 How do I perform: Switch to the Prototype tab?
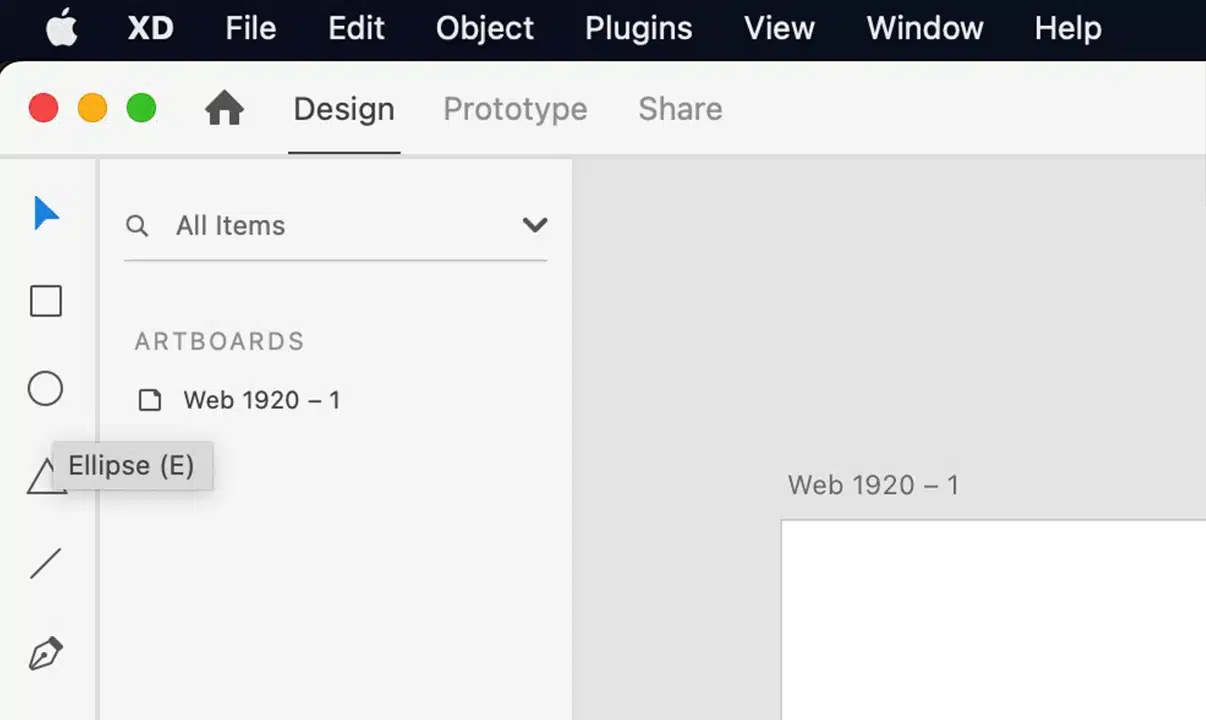514,109
